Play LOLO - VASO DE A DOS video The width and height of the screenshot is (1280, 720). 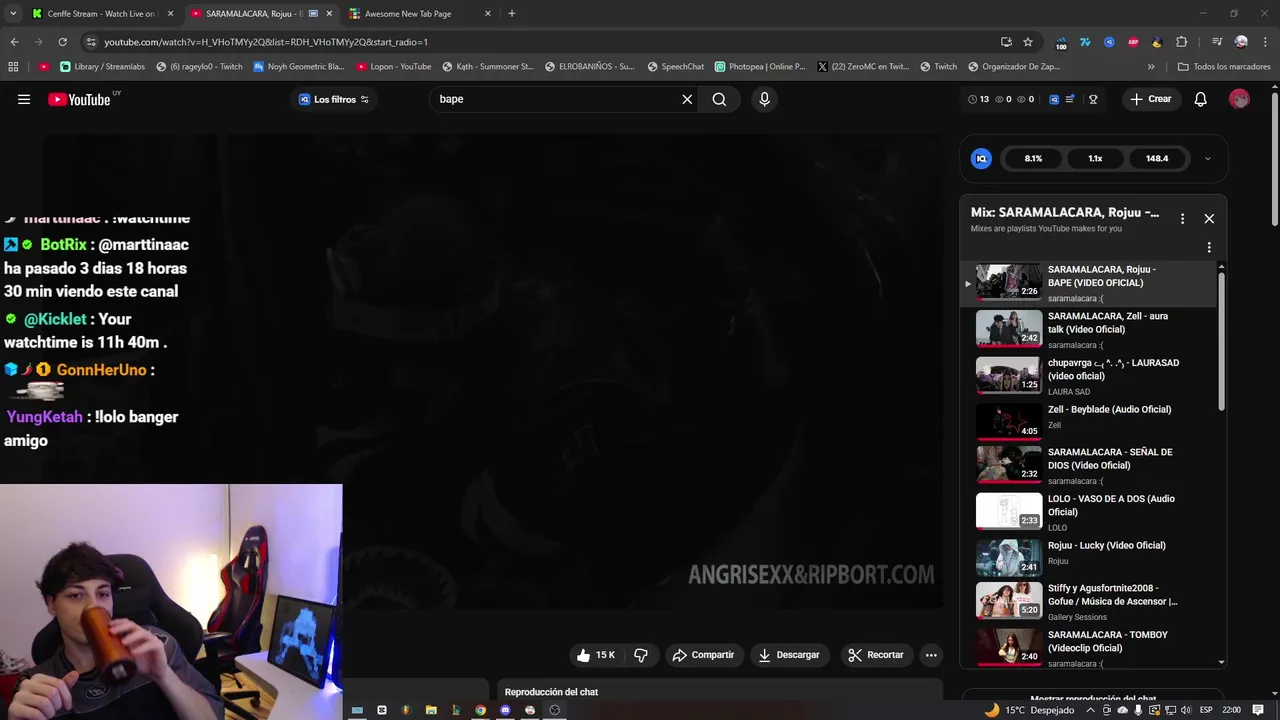1088,512
